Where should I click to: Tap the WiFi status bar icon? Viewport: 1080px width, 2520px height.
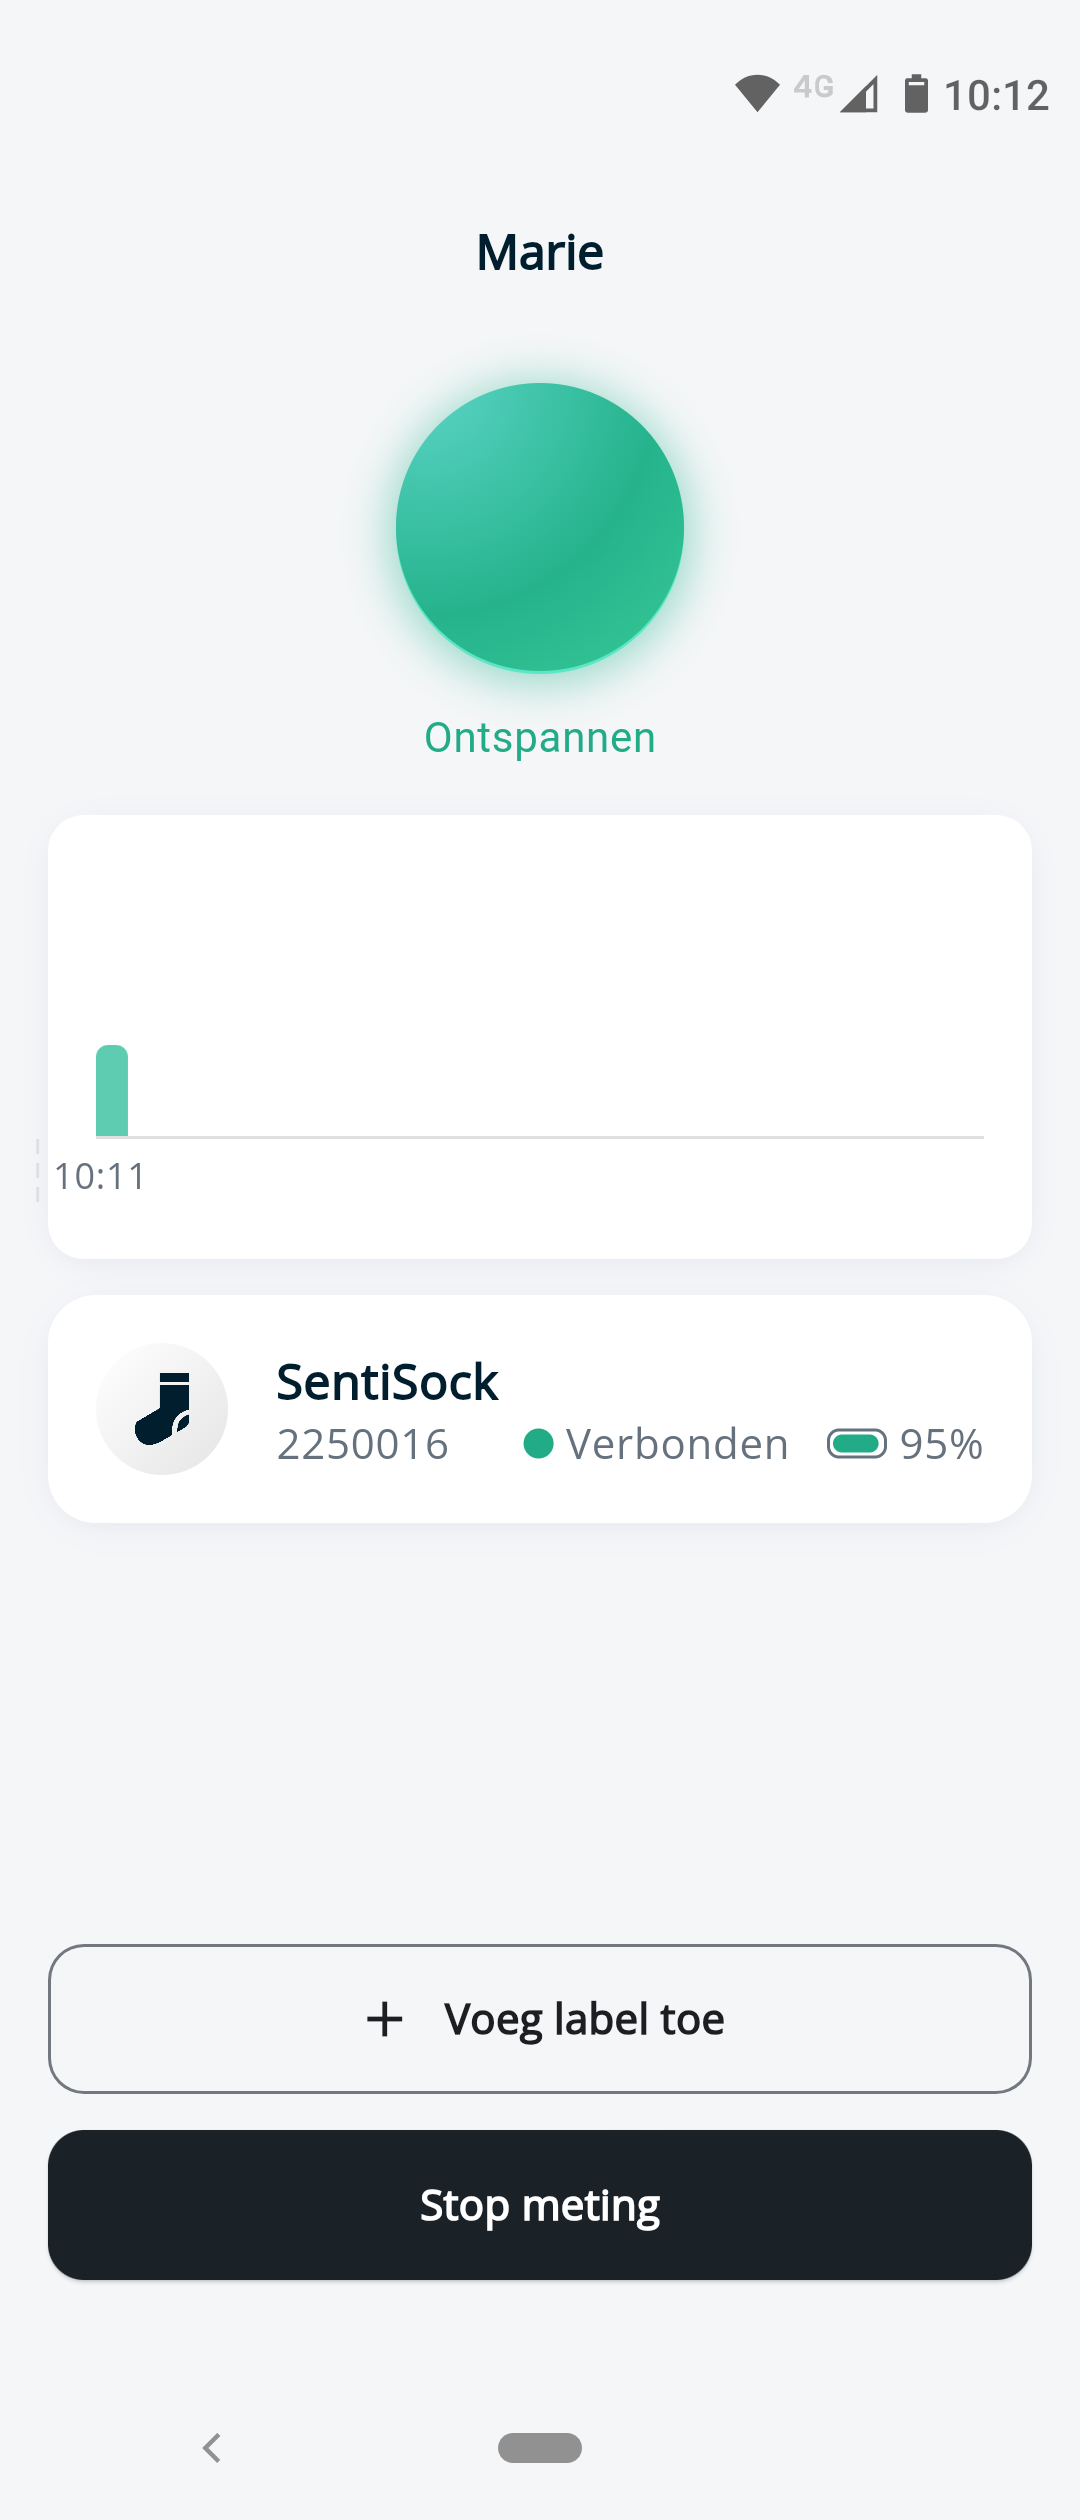(x=757, y=93)
